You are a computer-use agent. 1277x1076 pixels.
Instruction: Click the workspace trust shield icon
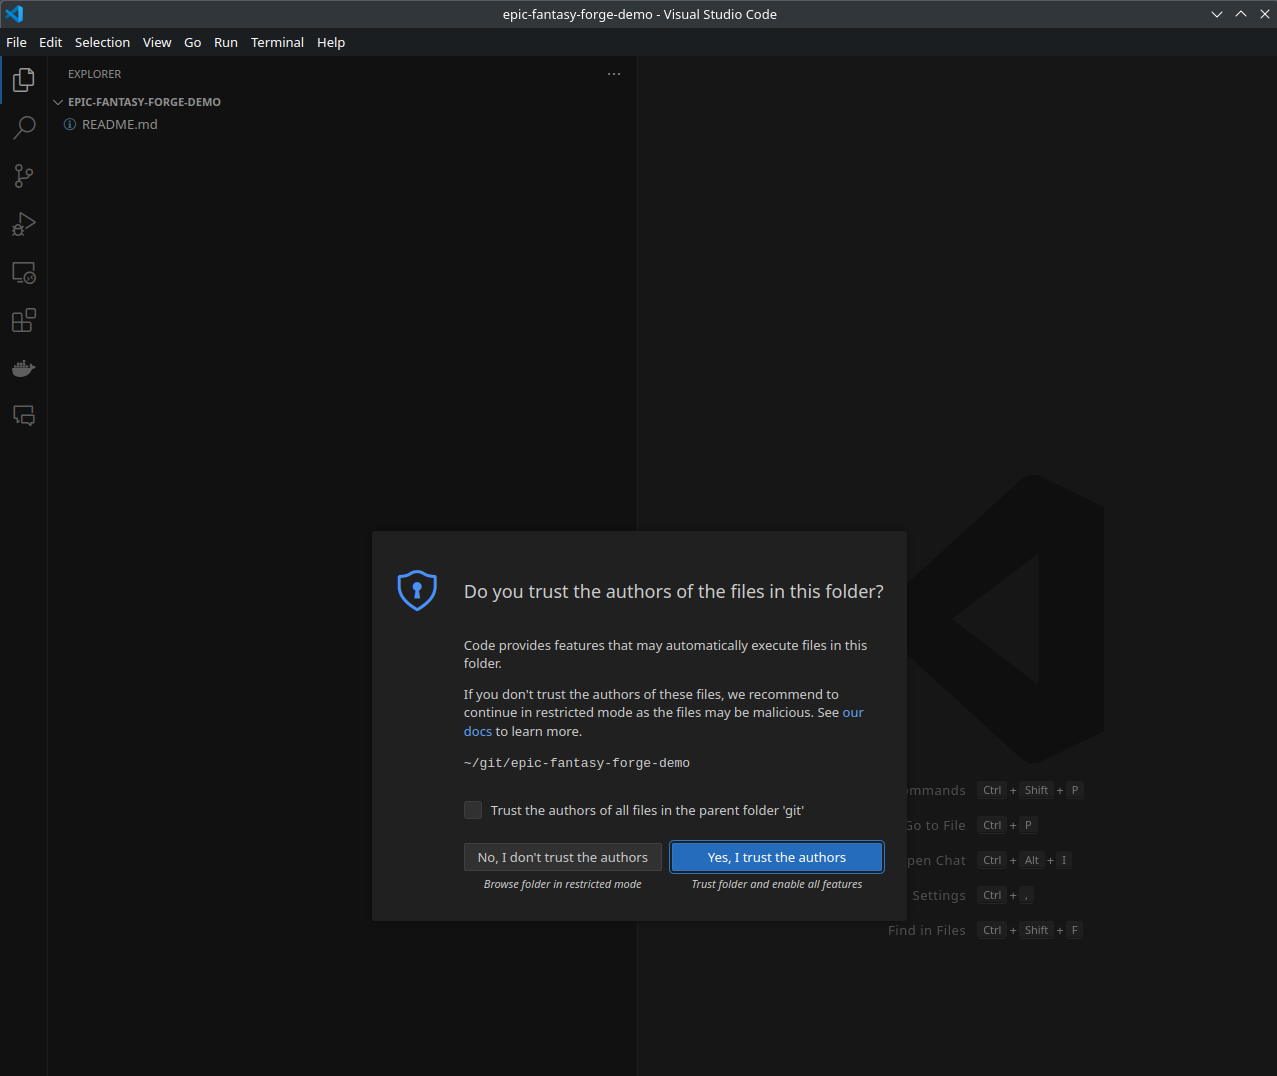[x=417, y=590]
